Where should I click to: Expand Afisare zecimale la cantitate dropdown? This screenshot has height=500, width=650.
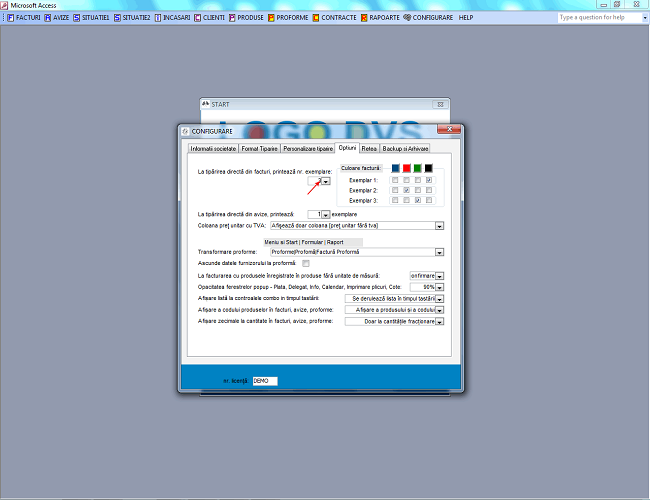pyautogui.click(x=439, y=321)
